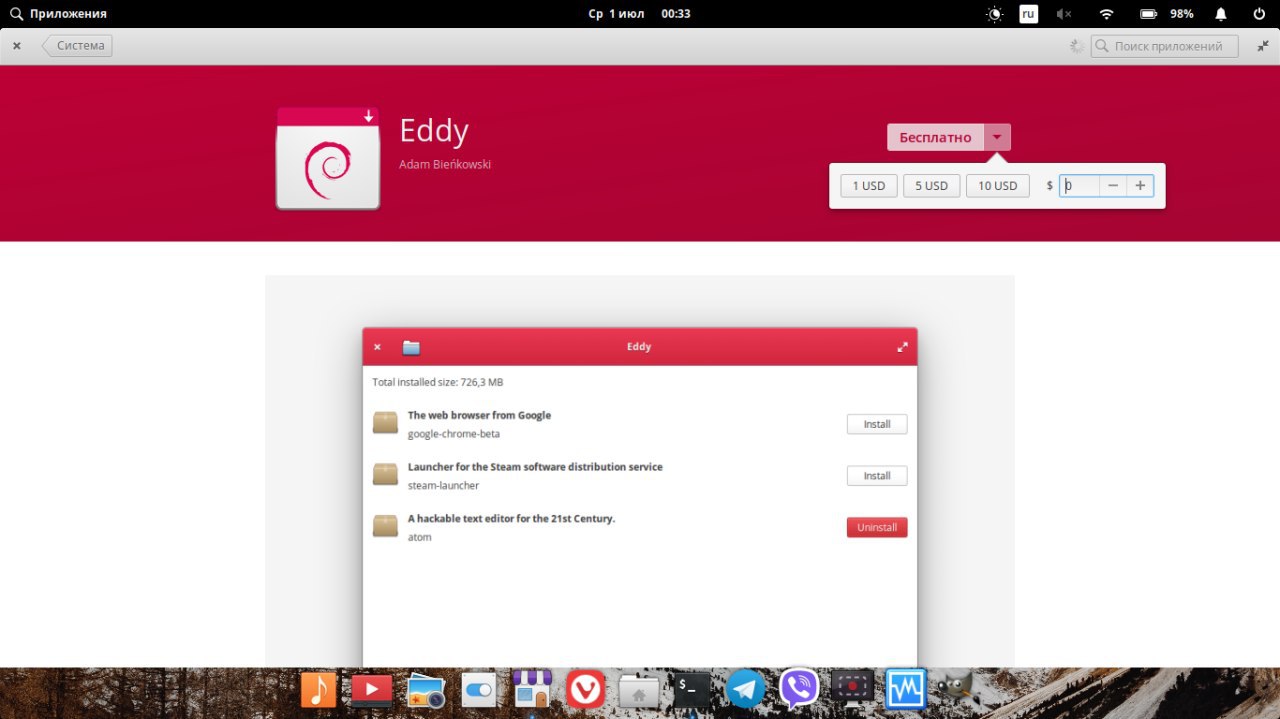Click google-chrome-beta package icon in screenshot
The height and width of the screenshot is (719, 1280).
[385, 423]
